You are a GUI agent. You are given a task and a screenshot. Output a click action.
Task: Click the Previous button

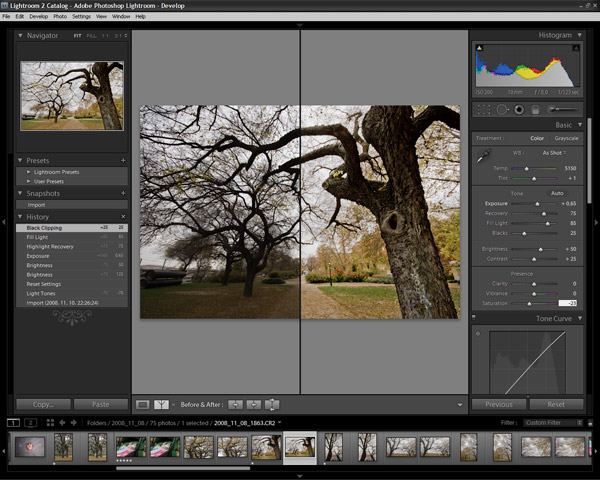click(499, 404)
